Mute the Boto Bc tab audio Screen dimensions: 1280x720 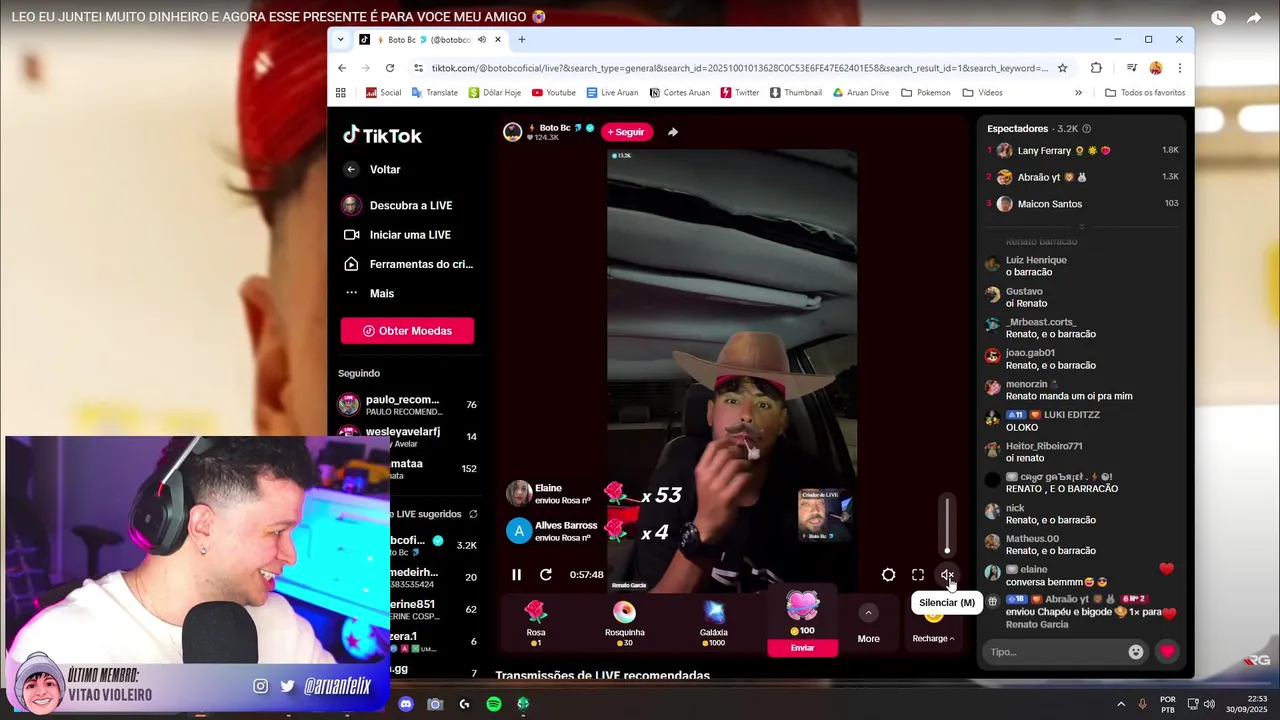point(481,40)
